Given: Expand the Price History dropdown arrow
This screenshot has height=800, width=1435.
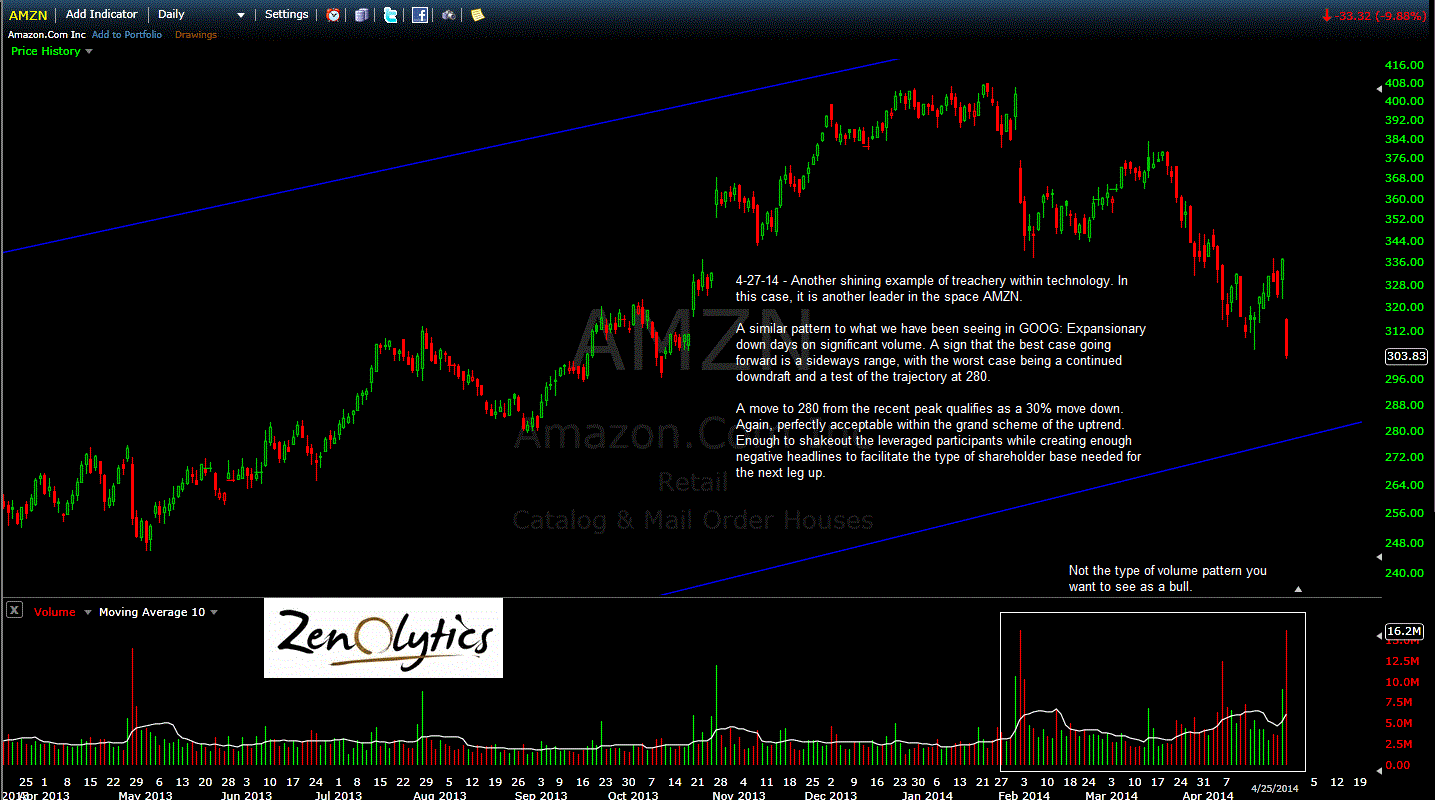Looking at the screenshot, I should point(89,51).
